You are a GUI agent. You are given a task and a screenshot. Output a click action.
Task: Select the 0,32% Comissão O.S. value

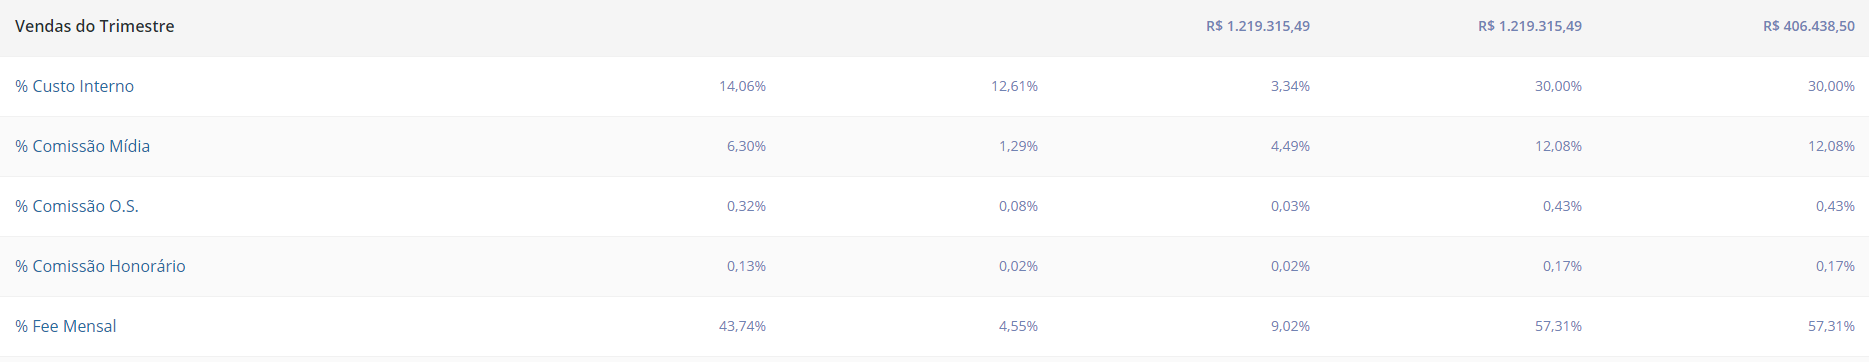pos(746,206)
